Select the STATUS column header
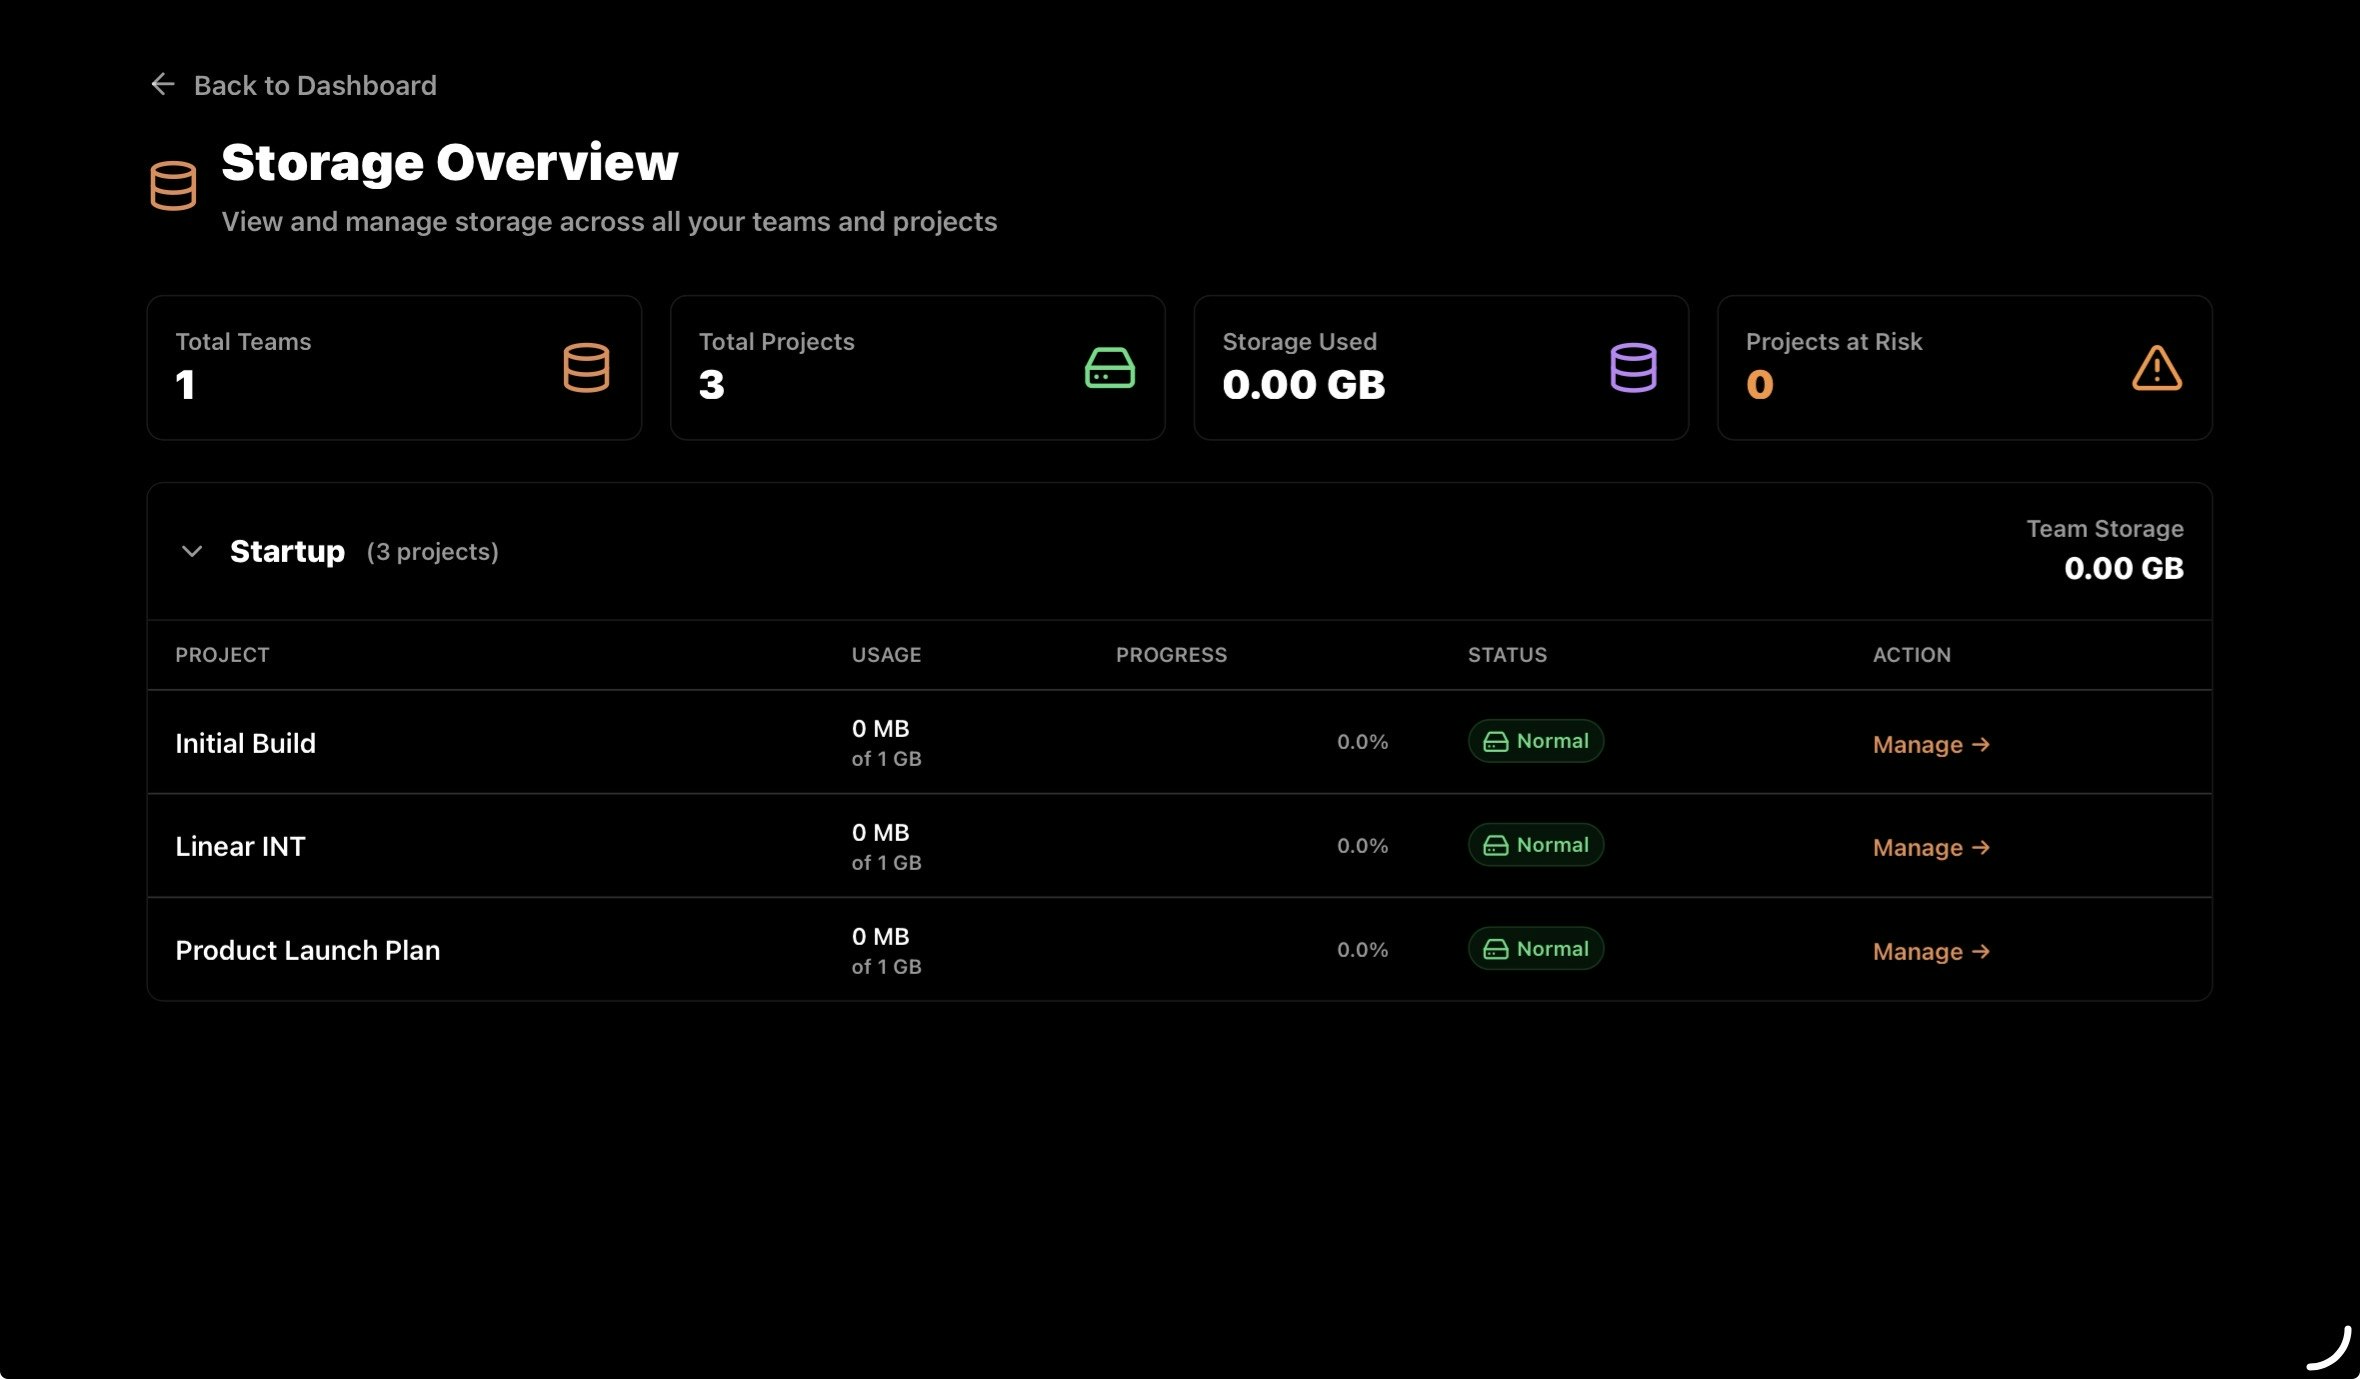This screenshot has height=1379, width=2360. point(1508,655)
